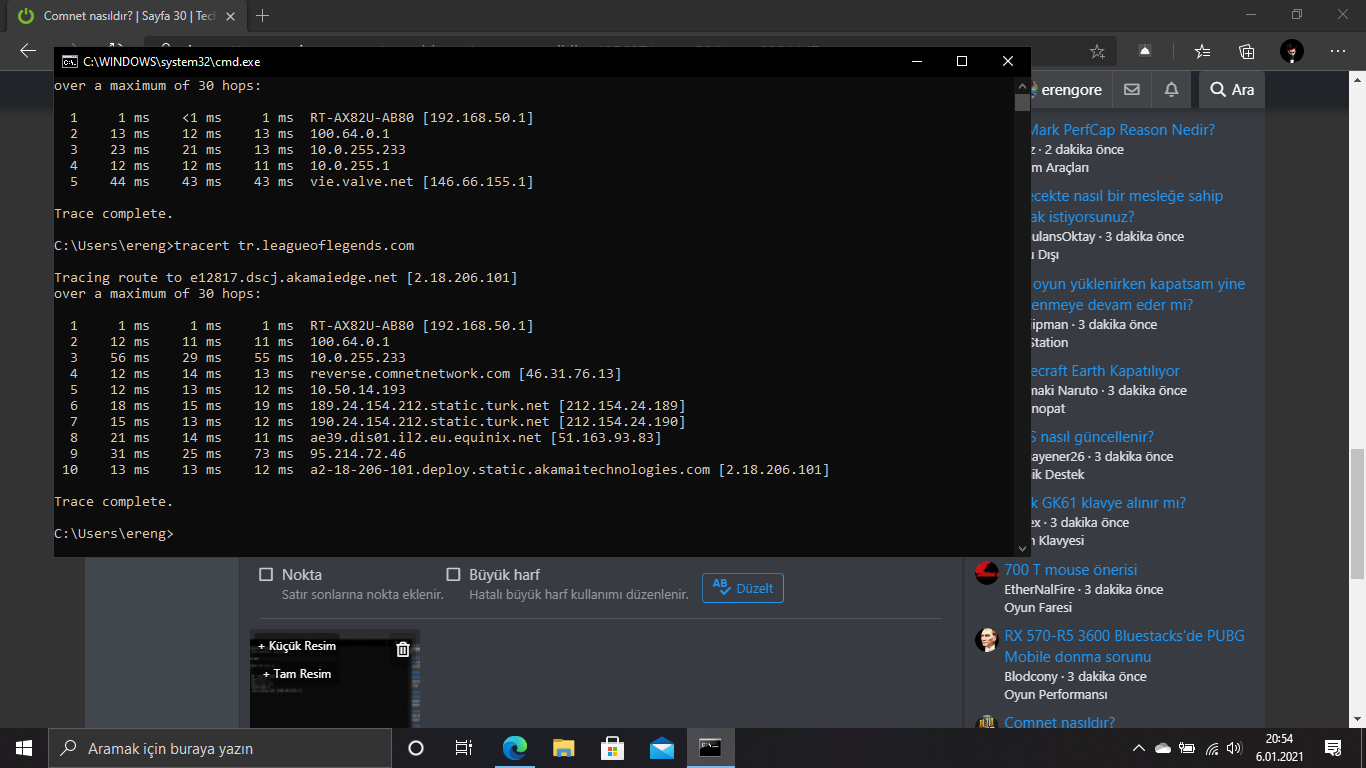Open the OneDrive cloud tray icon
Viewport: 1366px width, 768px height.
(x=1162, y=748)
